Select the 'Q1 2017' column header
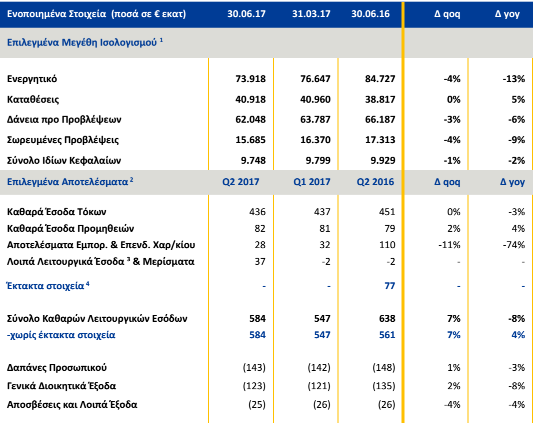The width and height of the screenshot is (534, 423). tap(312, 182)
